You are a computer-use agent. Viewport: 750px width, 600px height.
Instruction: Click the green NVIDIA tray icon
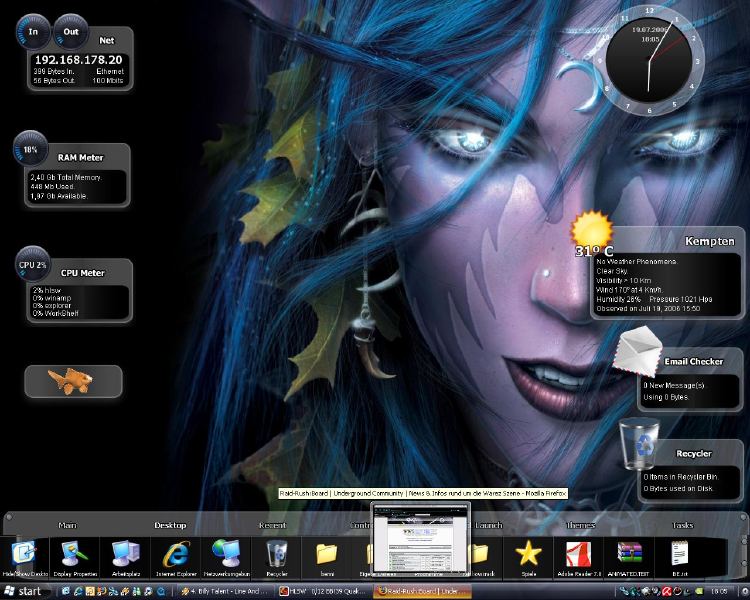(700, 591)
